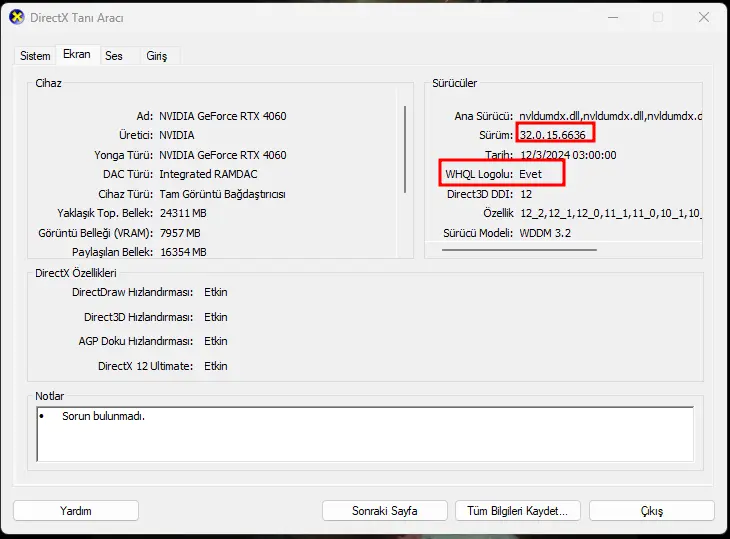Click the Paylaşılan Bellek value 16354 MB
The image size is (730, 539).
point(183,252)
